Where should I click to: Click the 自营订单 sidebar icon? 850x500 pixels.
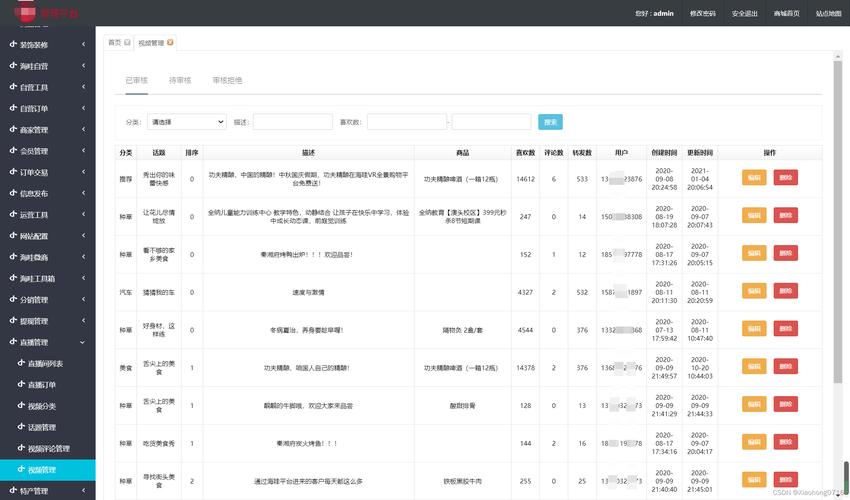(x=13, y=107)
